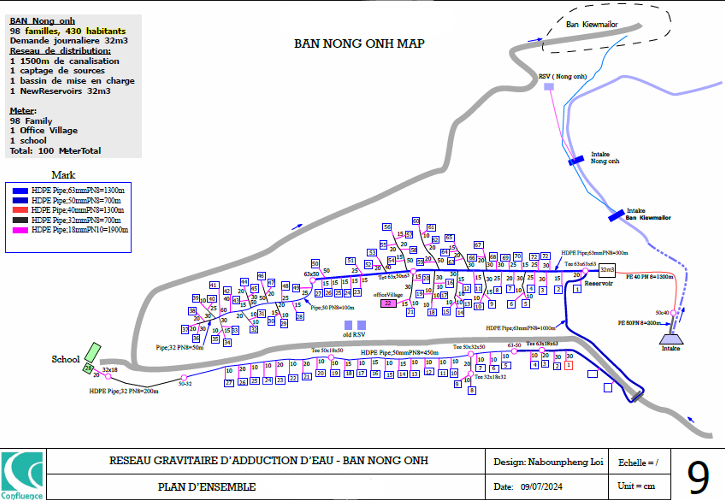This screenshot has height=500, width=725.
Task: Click the Design: Nabounpheng Loi cell
Action: click(550, 462)
